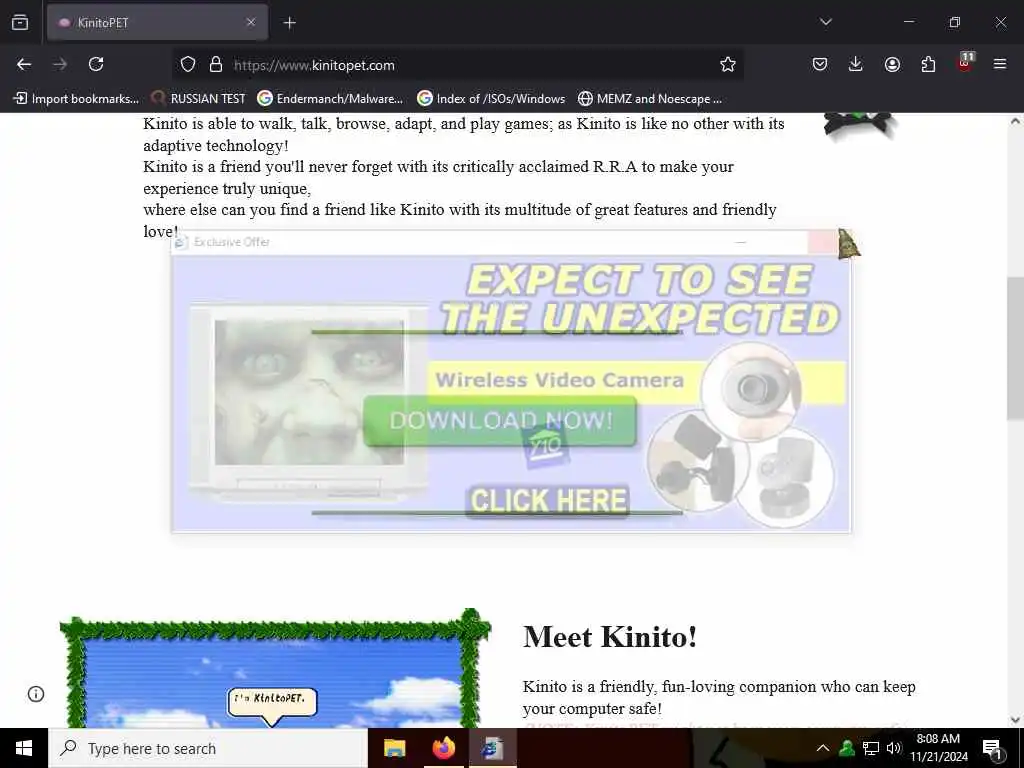Click the DOWNLOAD NOW! green button
The width and height of the screenshot is (1024, 768).
[x=500, y=421]
